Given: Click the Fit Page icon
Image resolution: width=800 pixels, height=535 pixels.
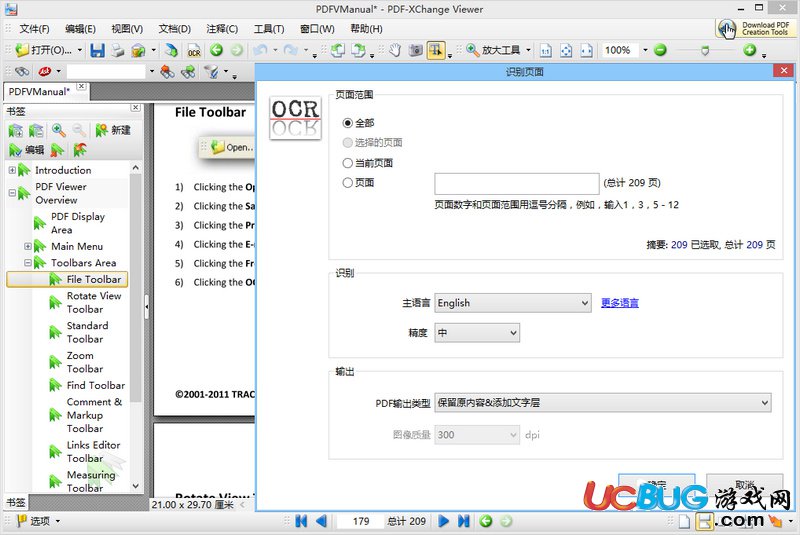Looking at the screenshot, I should 566,50.
